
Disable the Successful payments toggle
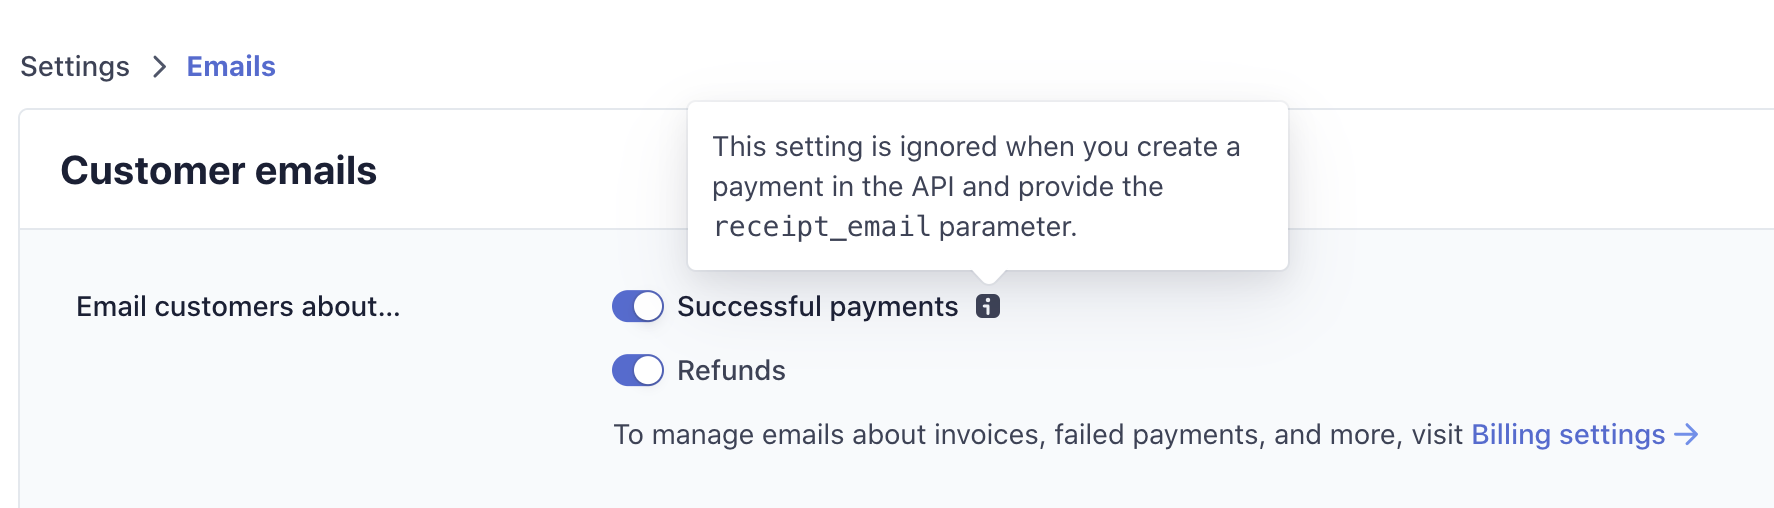tap(638, 306)
